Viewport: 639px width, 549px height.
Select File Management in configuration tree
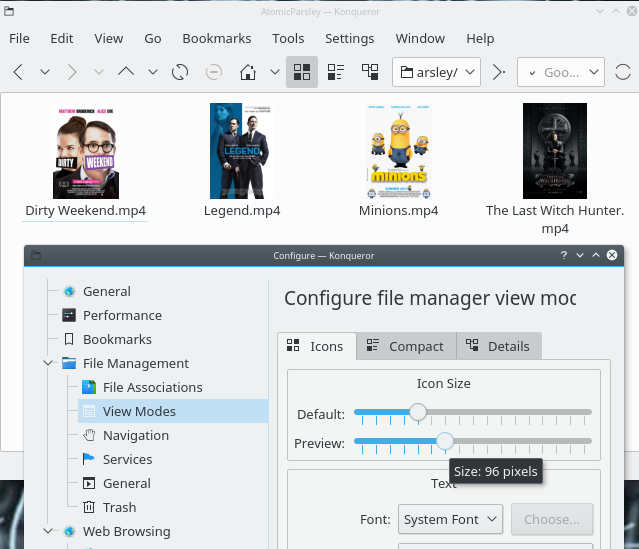136,363
